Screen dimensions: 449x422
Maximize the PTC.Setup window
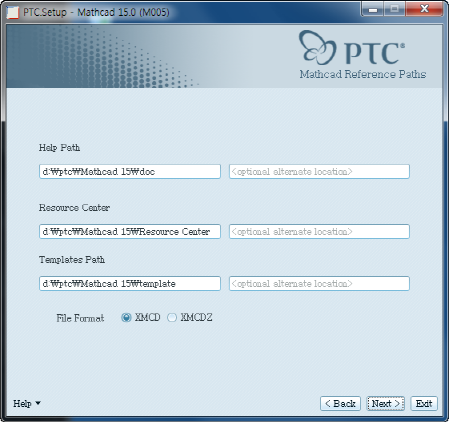395,9
